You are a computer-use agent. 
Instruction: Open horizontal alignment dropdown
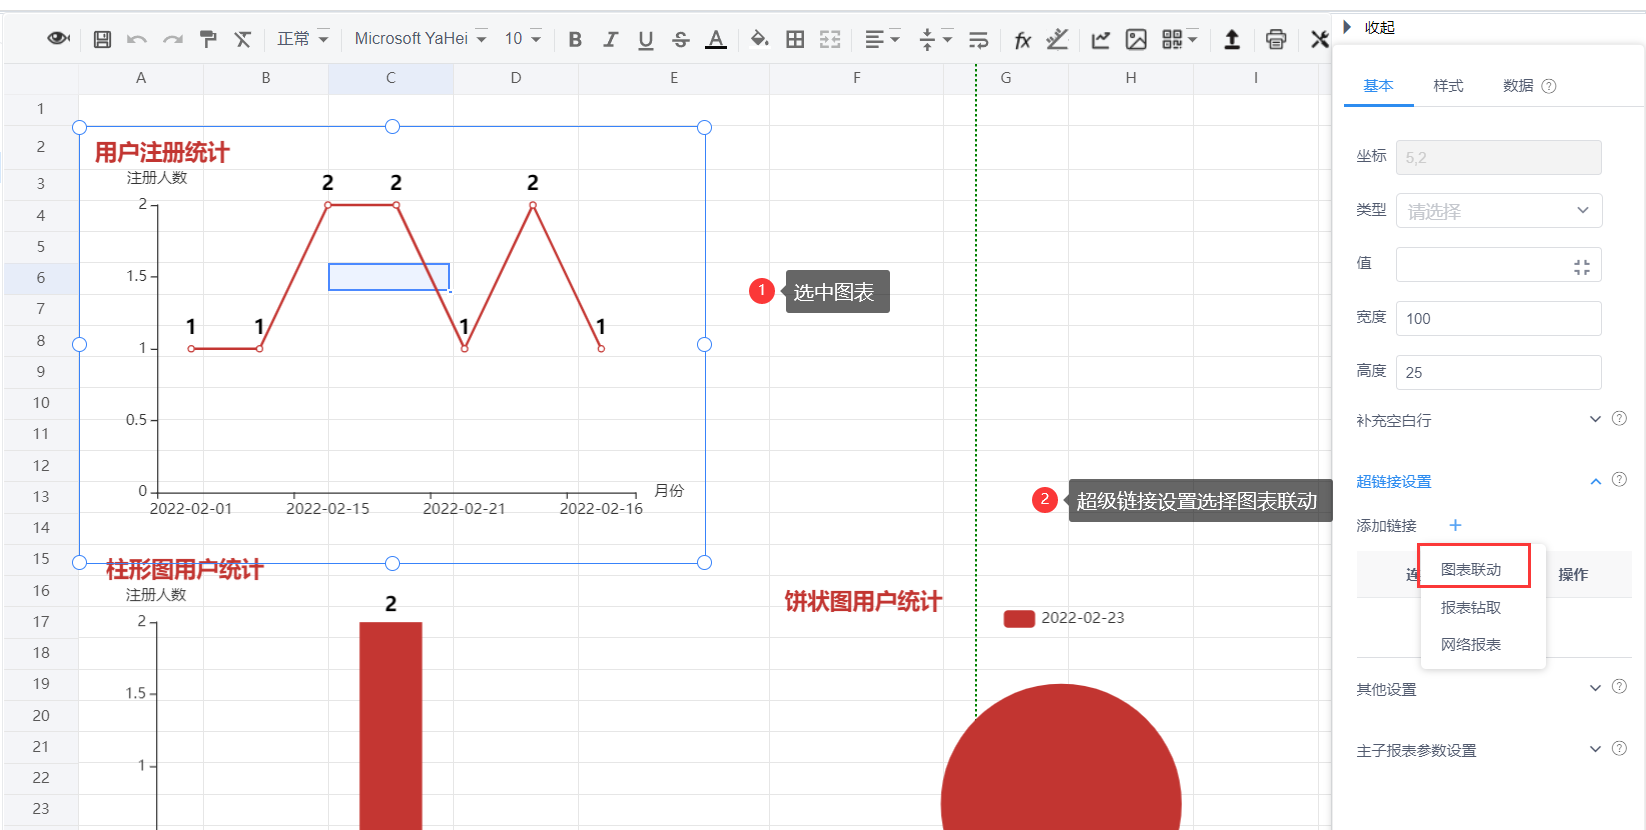pos(882,39)
